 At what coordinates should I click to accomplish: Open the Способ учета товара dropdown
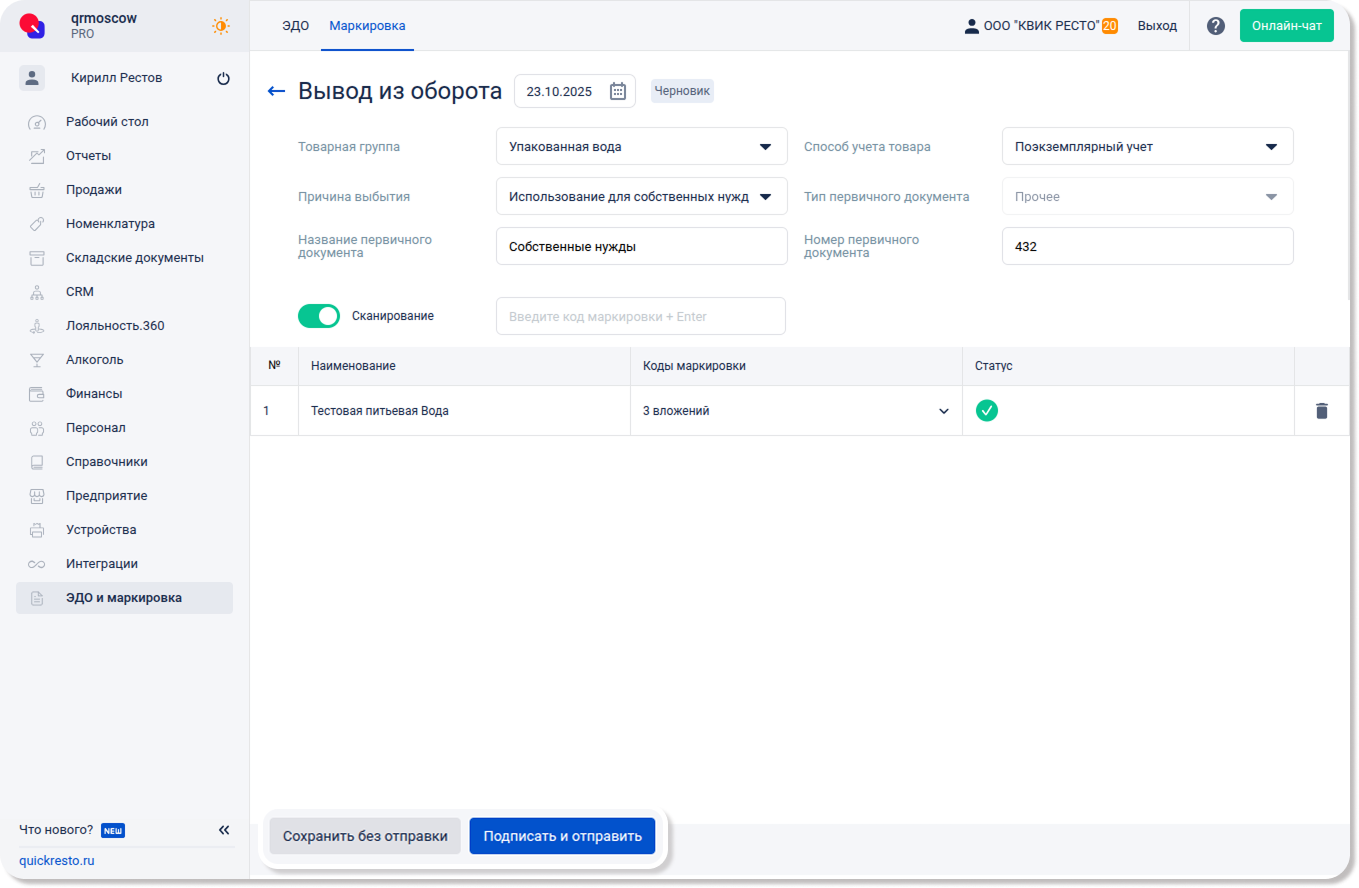point(1147,147)
